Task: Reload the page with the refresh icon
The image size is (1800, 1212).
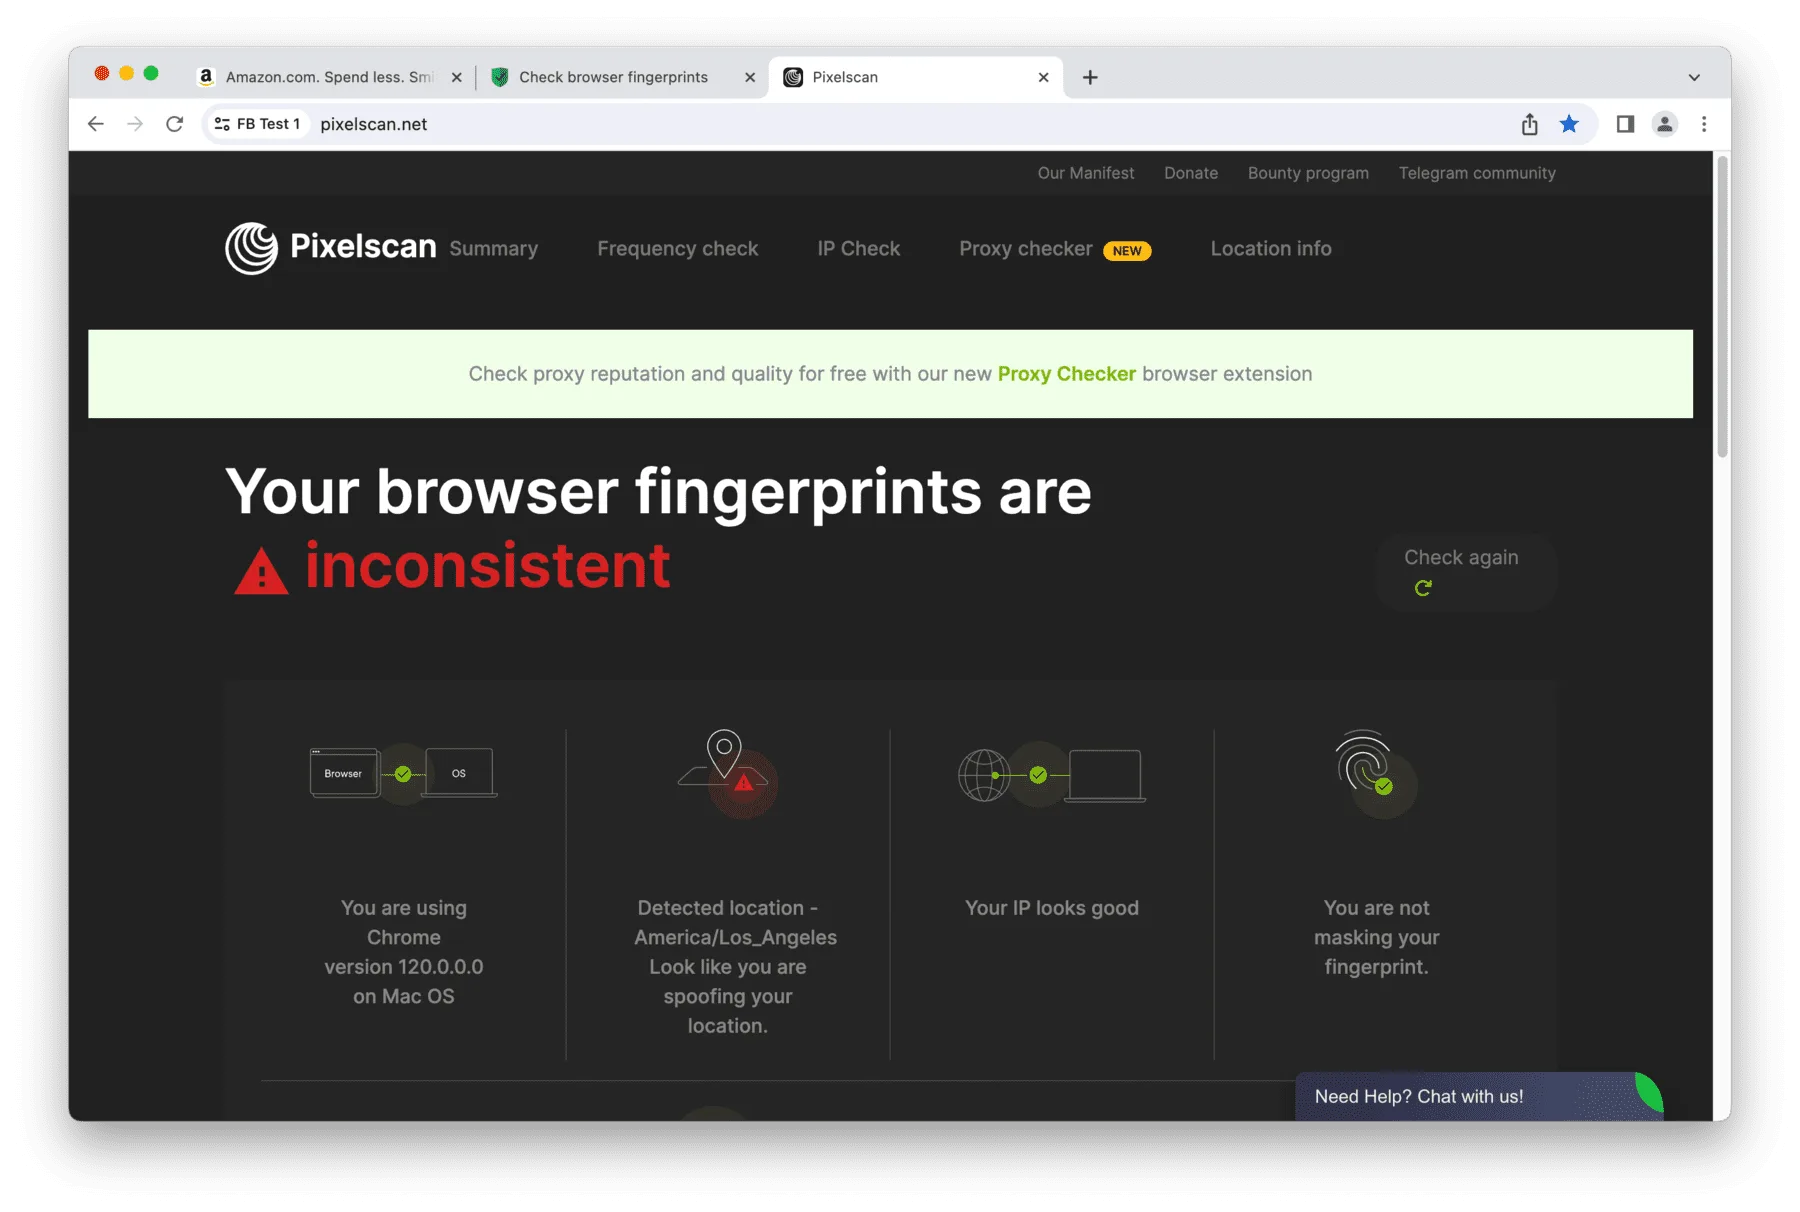Action: point(175,124)
